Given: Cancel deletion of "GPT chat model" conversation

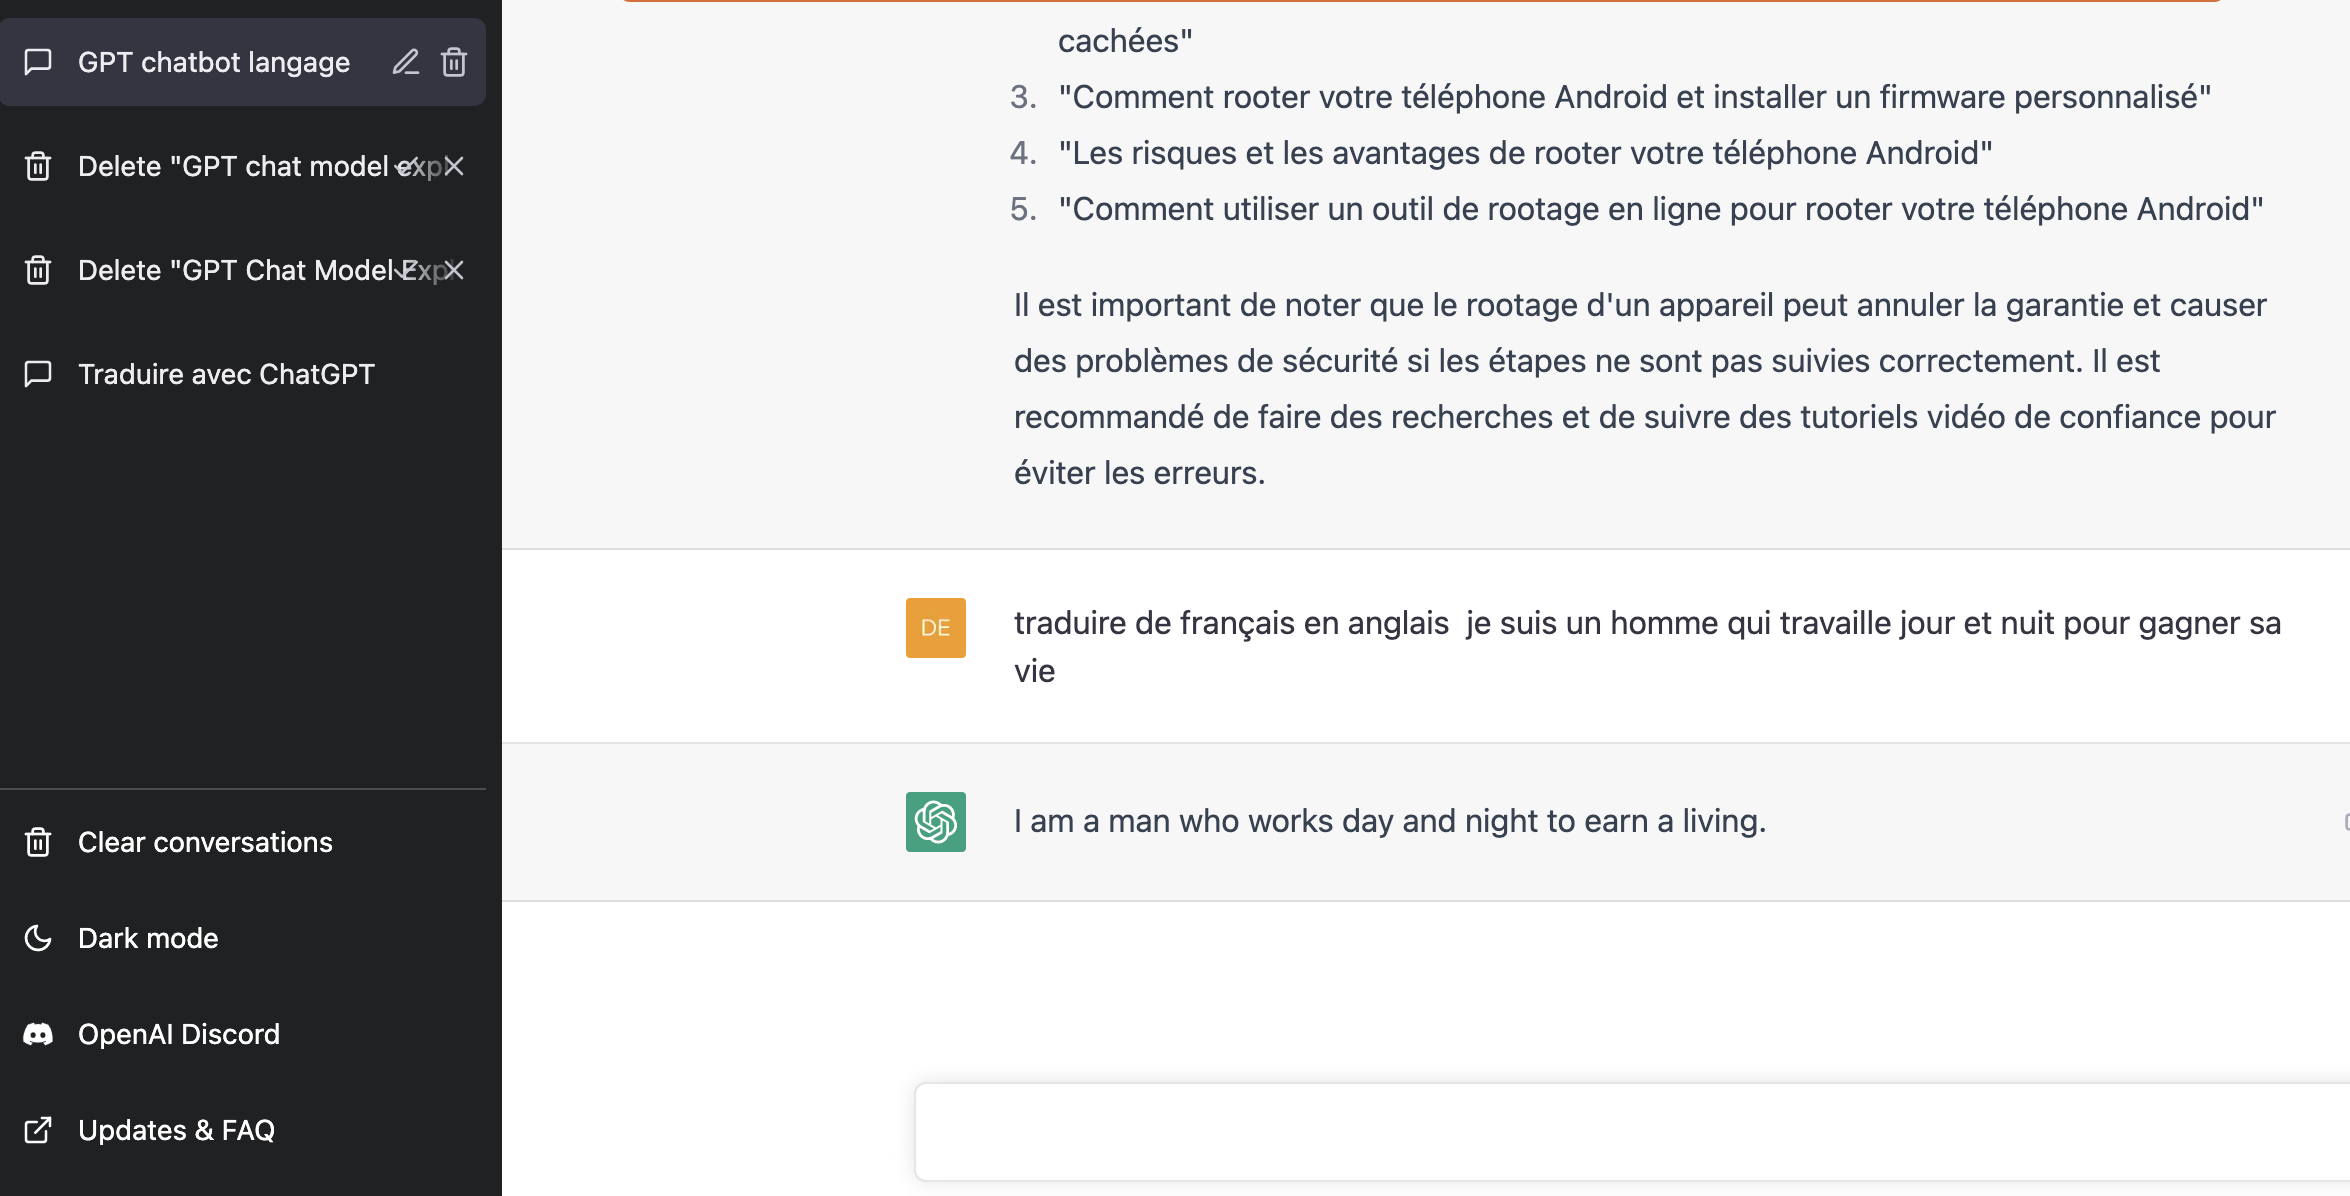Looking at the screenshot, I should (x=454, y=166).
